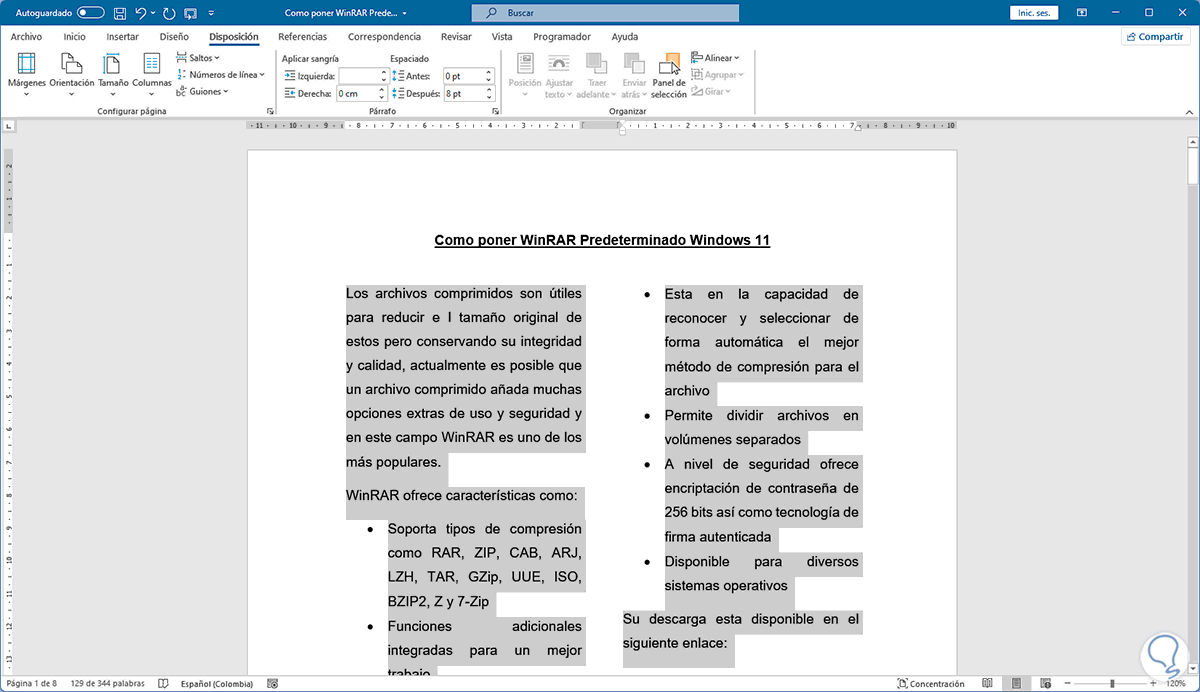Adjust Antes spacing stepper
The height and width of the screenshot is (692, 1200).
pos(489,76)
